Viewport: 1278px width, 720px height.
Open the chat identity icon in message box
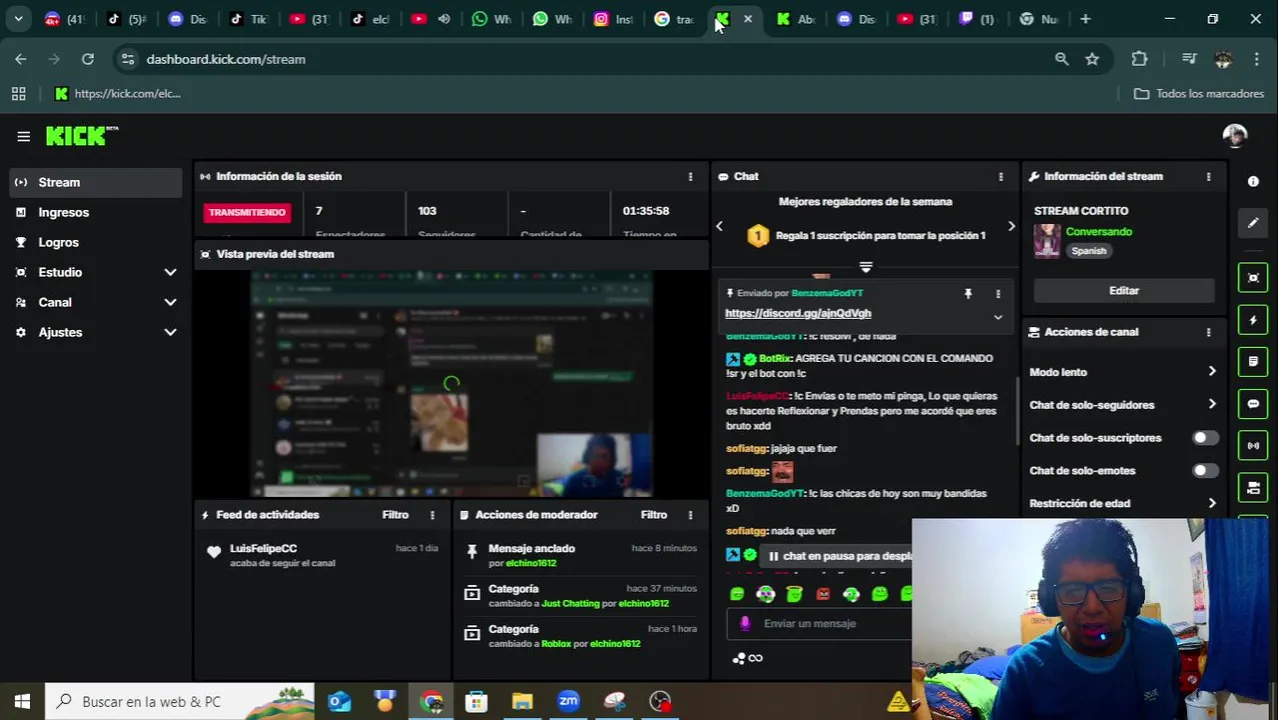744,623
